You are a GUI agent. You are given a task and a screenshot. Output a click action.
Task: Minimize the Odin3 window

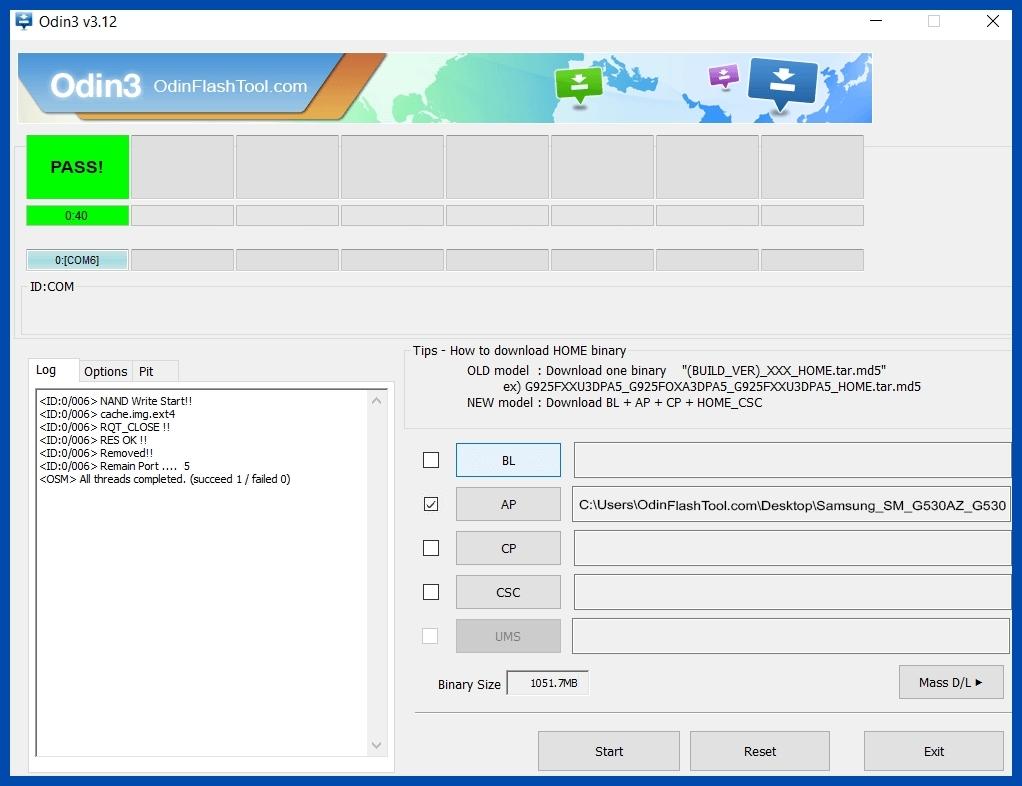click(x=876, y=21)
